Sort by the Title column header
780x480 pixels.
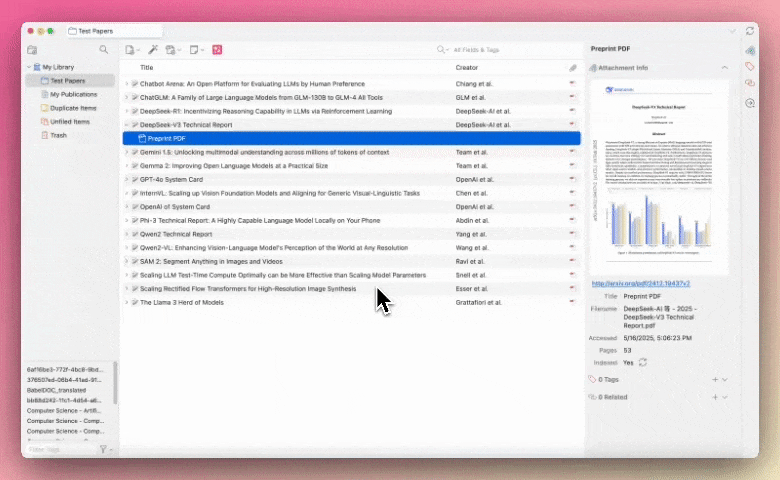point(146,68)
